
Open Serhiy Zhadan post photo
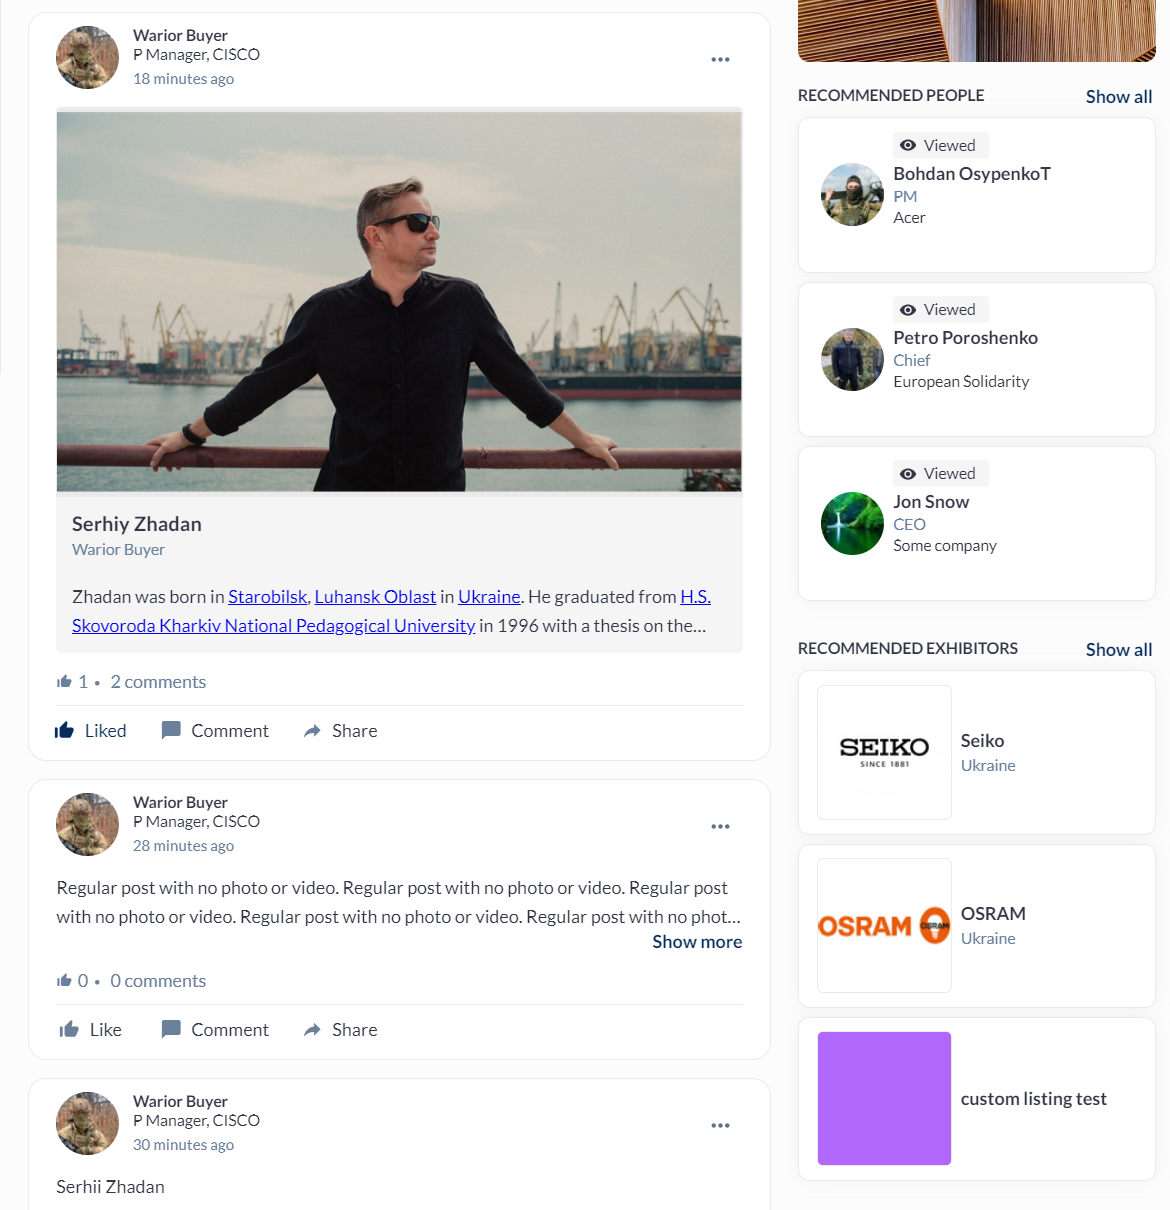pyautogui.click(x=399, y=301)
